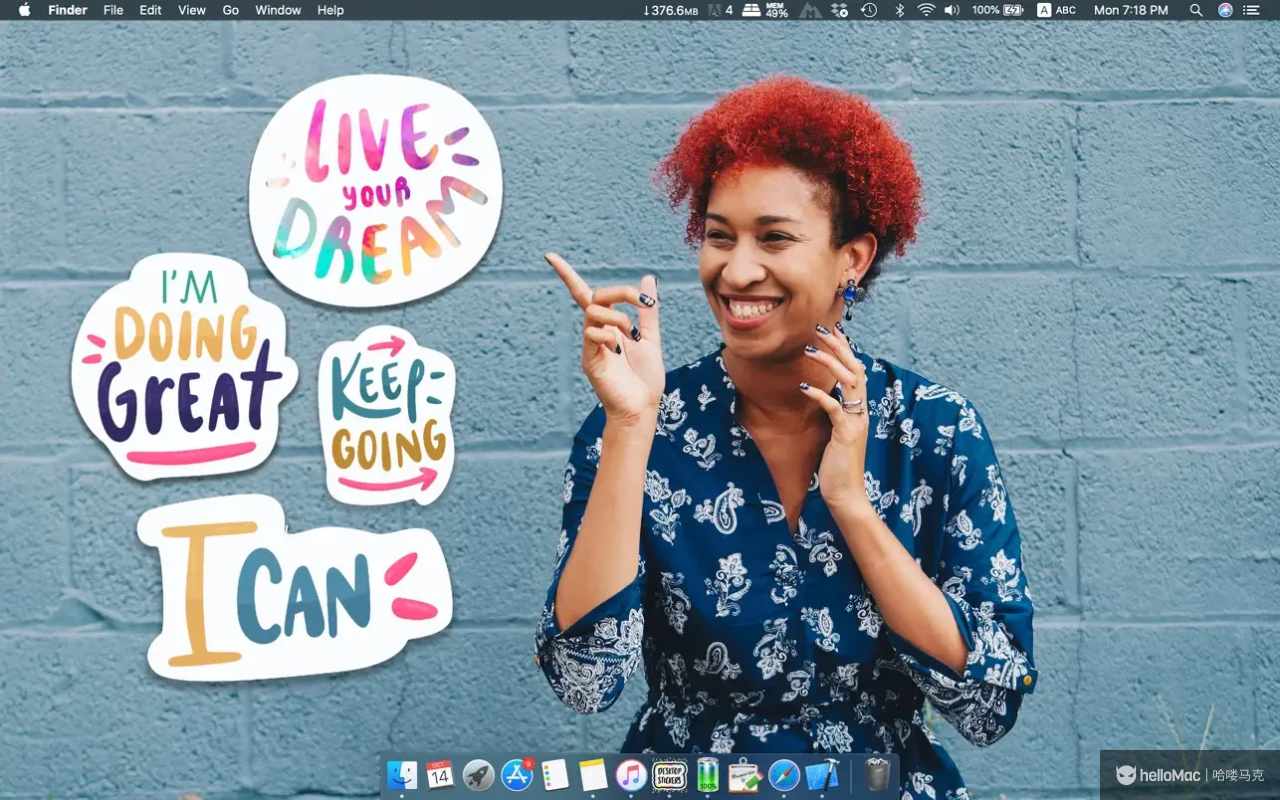
Task: Launch Safari from the Dock
Action: coord(784,775)
